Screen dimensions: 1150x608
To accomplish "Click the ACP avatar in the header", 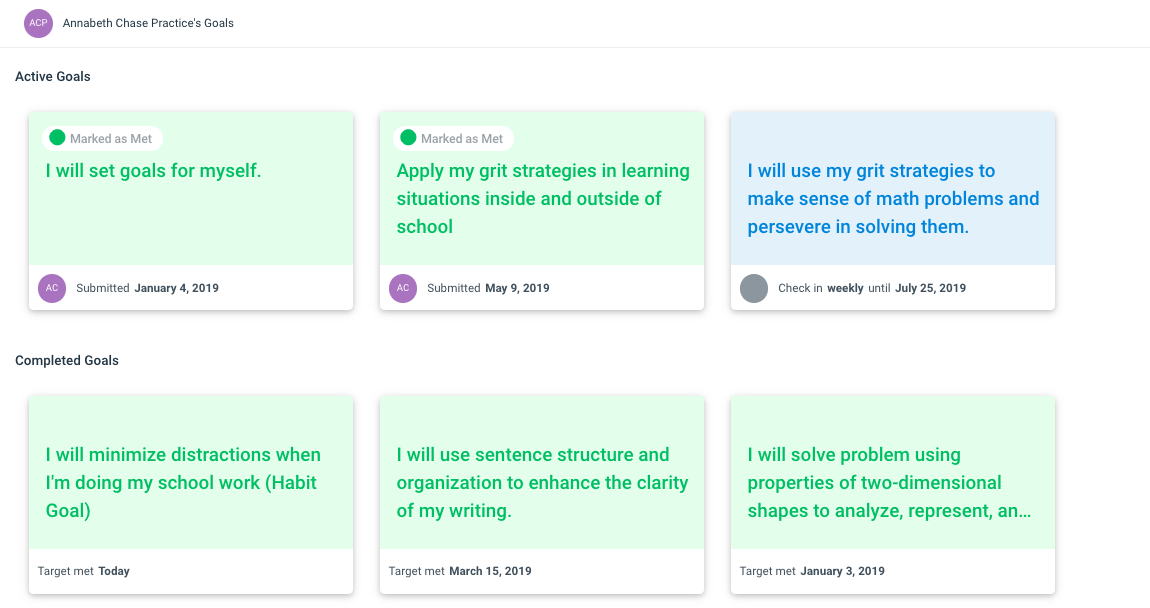I will click(38, 23).
